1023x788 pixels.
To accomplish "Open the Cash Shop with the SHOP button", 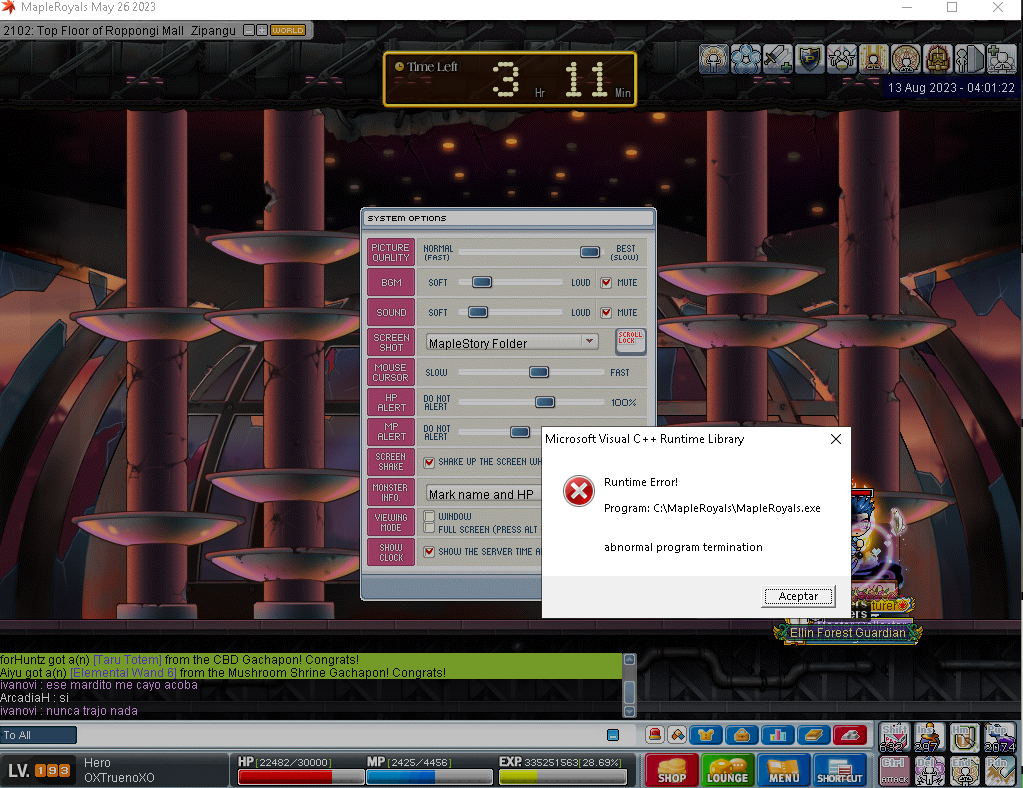I will 672,771.
